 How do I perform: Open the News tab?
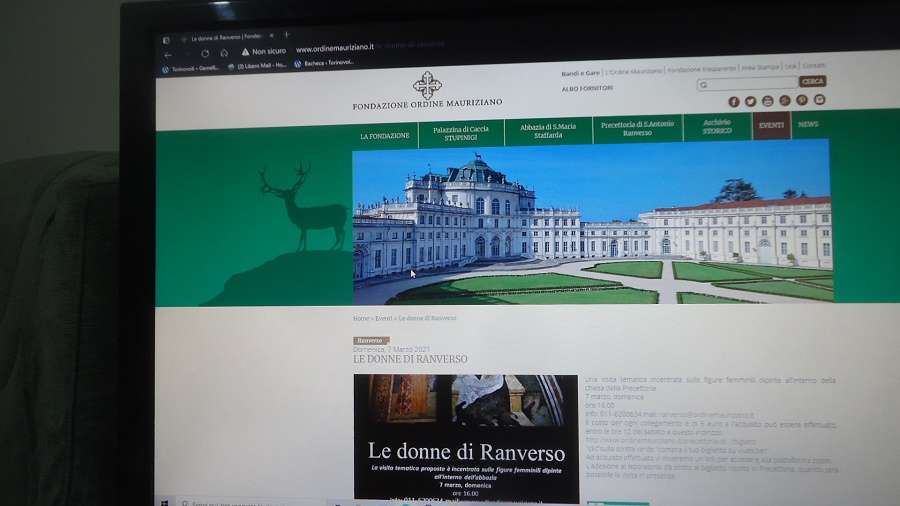click(807, 125)
